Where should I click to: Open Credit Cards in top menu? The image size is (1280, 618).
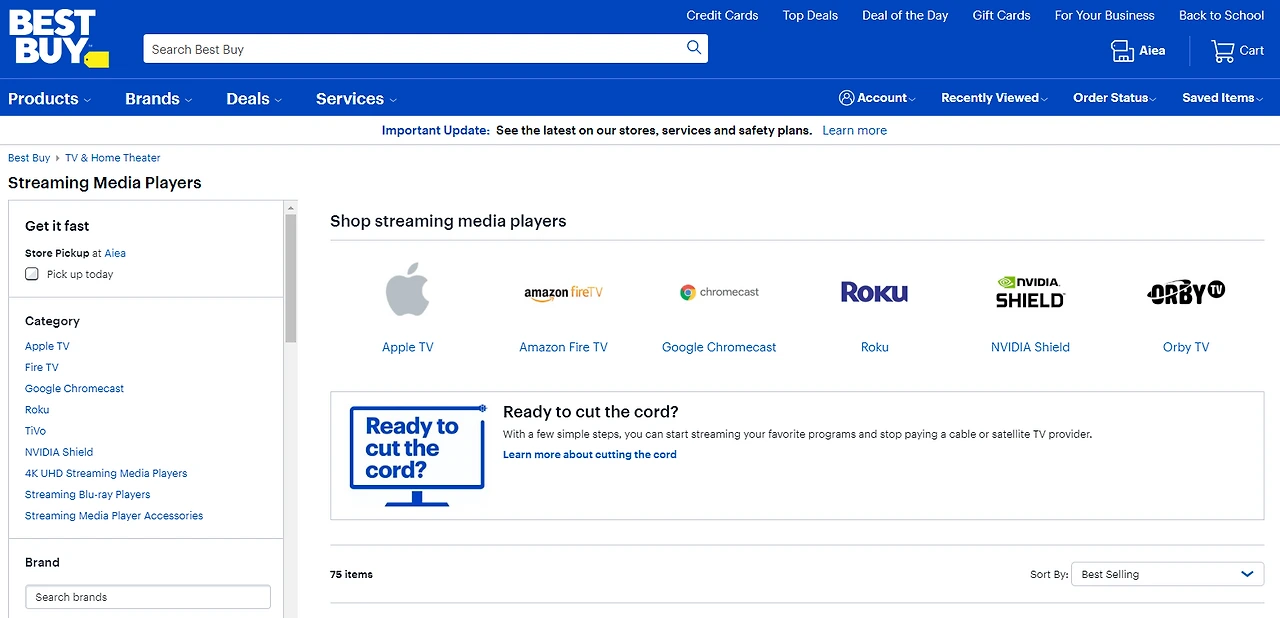722,15
